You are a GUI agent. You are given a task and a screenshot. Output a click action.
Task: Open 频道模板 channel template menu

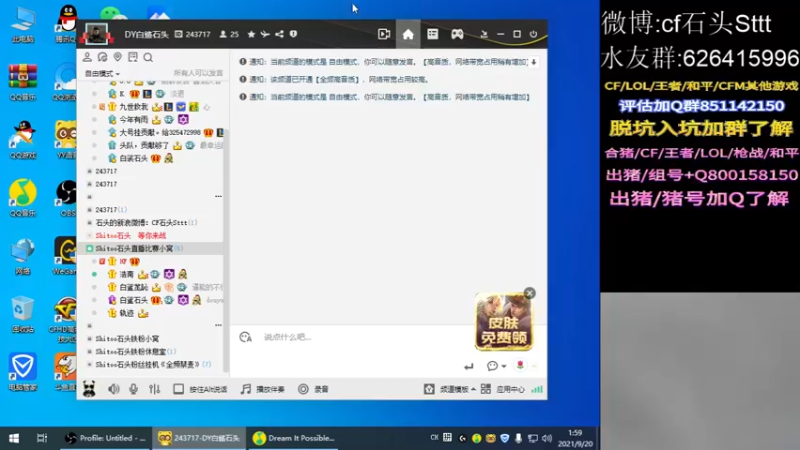449,389
